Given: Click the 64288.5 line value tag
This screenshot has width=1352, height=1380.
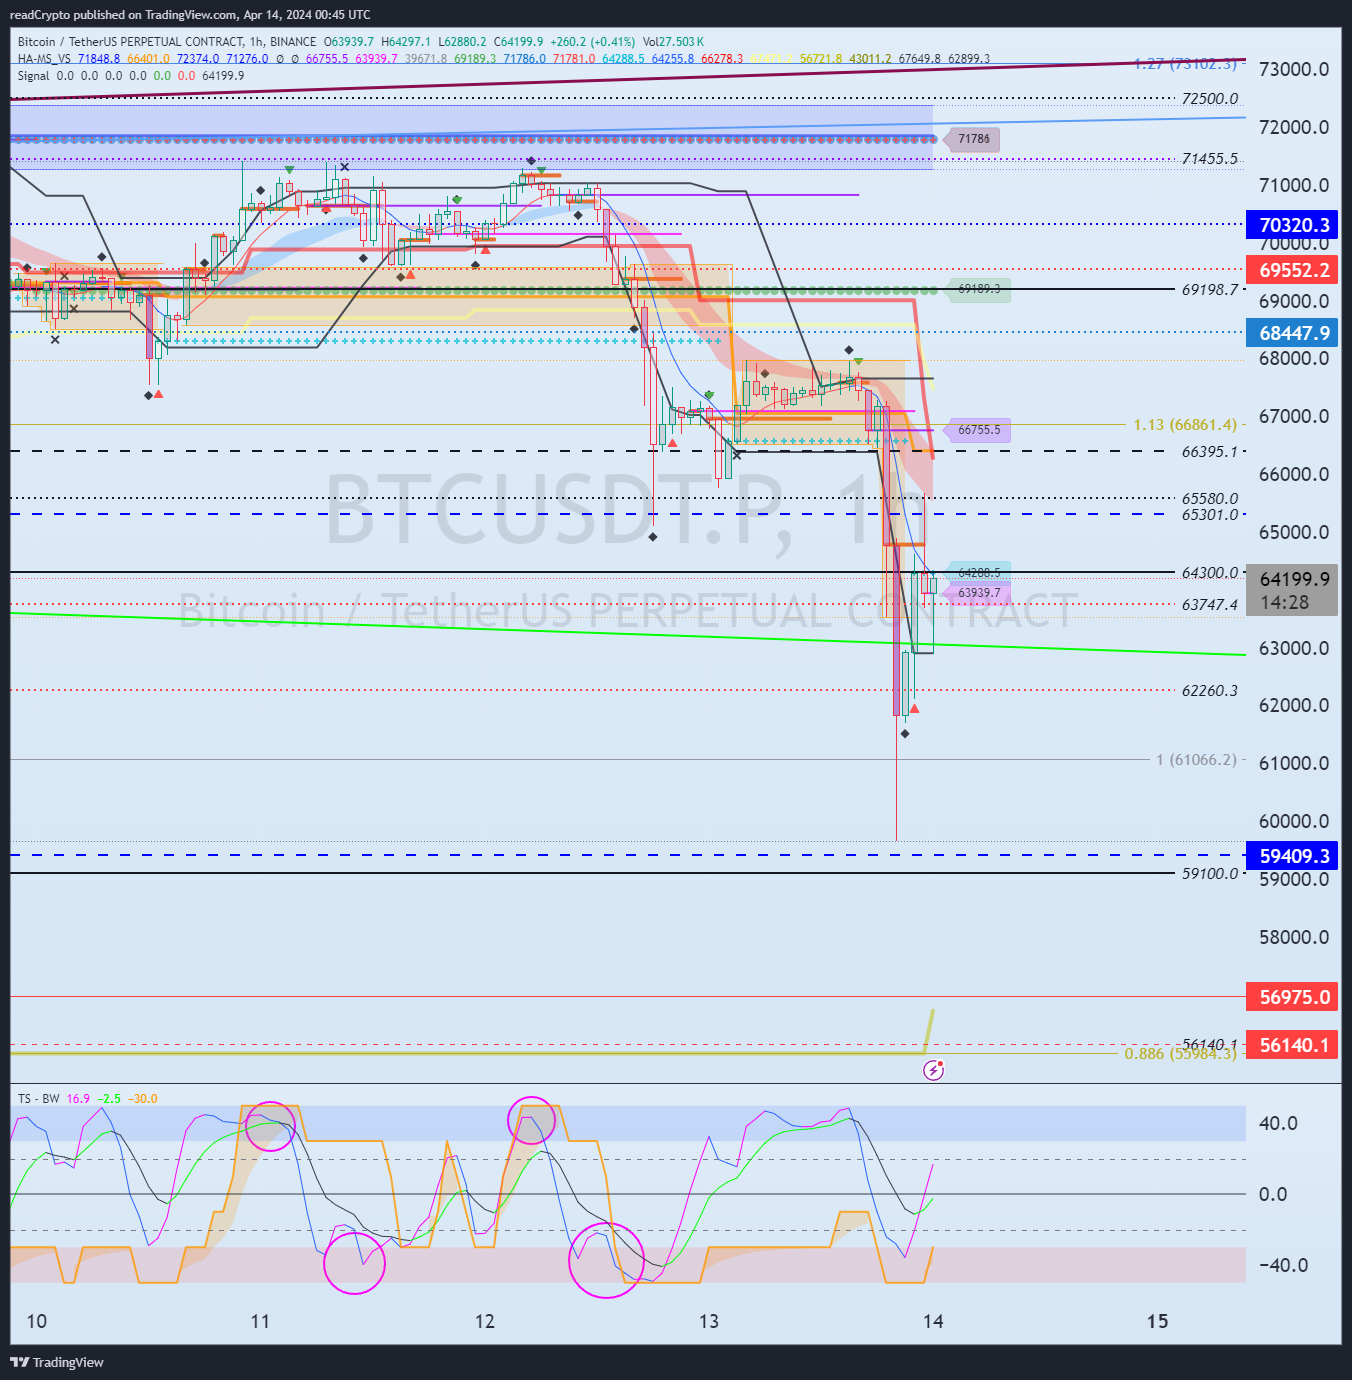Looking at the screenshot, I should click(978, 573).
